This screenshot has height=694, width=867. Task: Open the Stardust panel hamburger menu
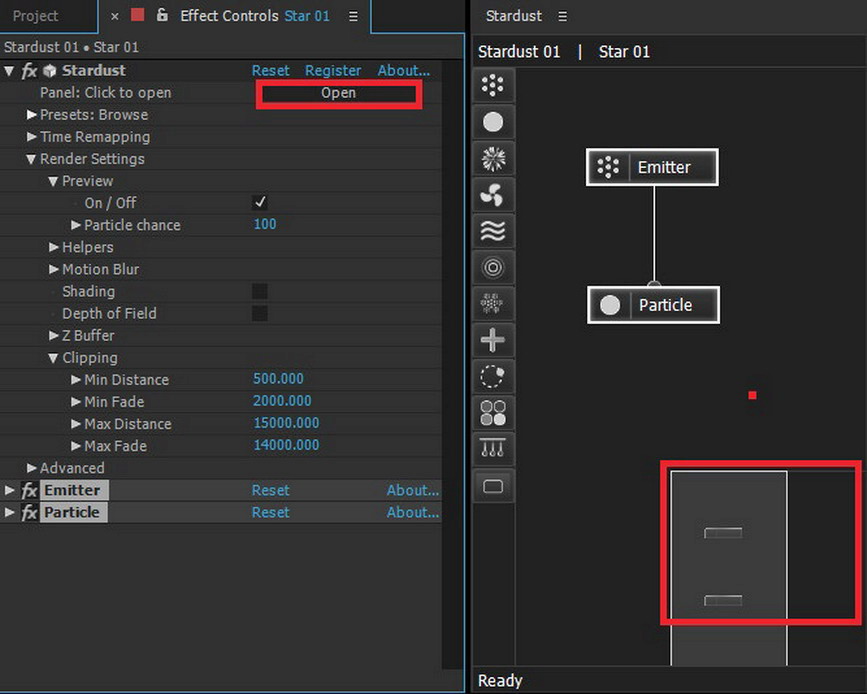[x=562, y=17]
